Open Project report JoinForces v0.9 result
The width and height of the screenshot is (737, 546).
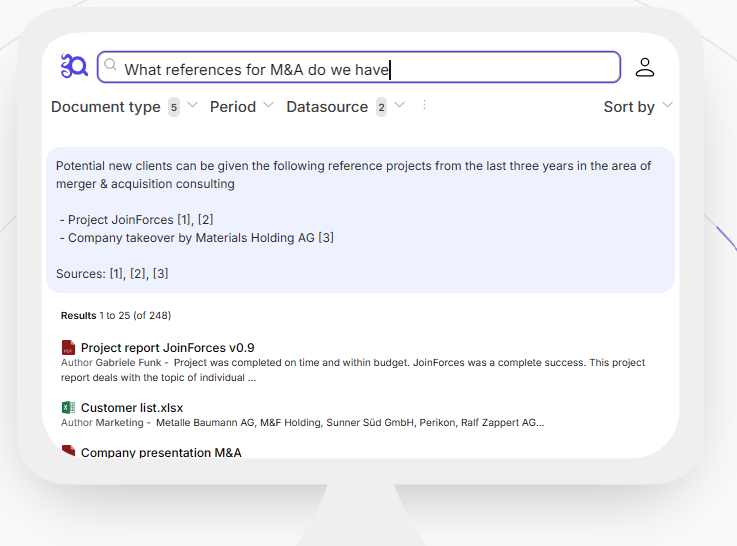pos(167,348)
